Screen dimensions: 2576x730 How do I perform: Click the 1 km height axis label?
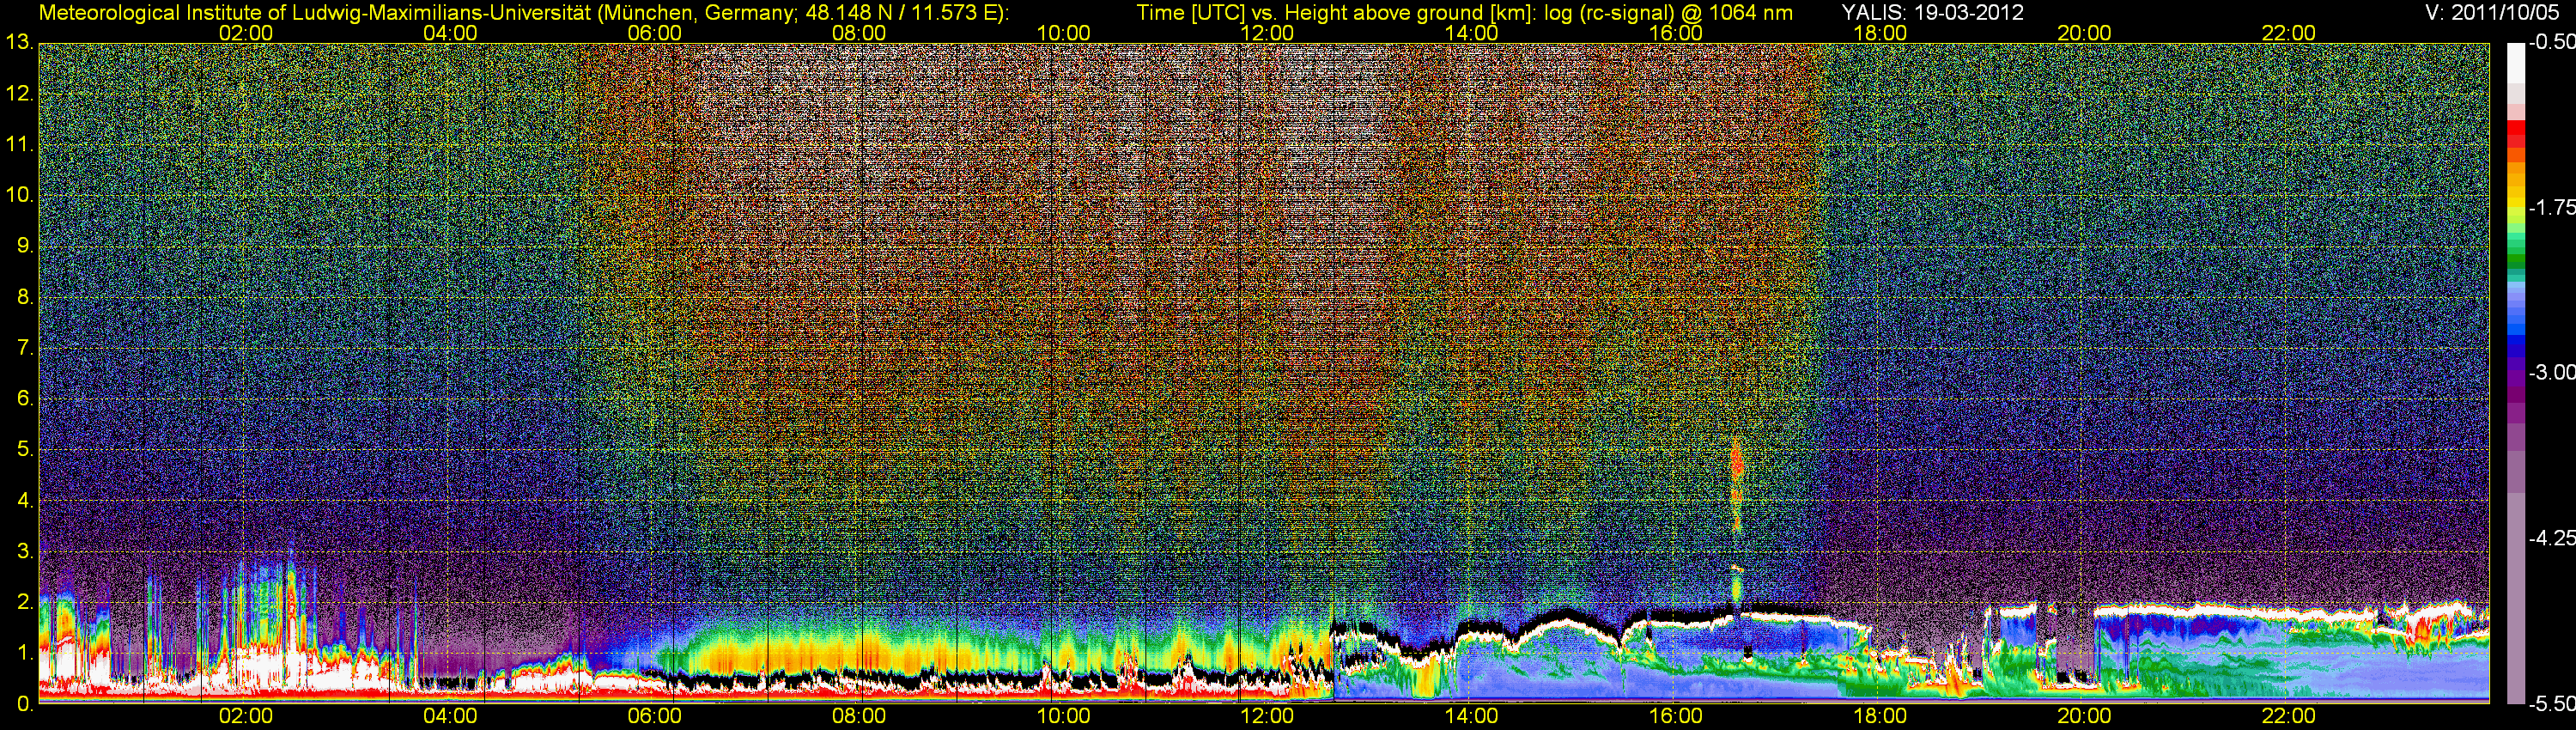[x=25, y=652]
